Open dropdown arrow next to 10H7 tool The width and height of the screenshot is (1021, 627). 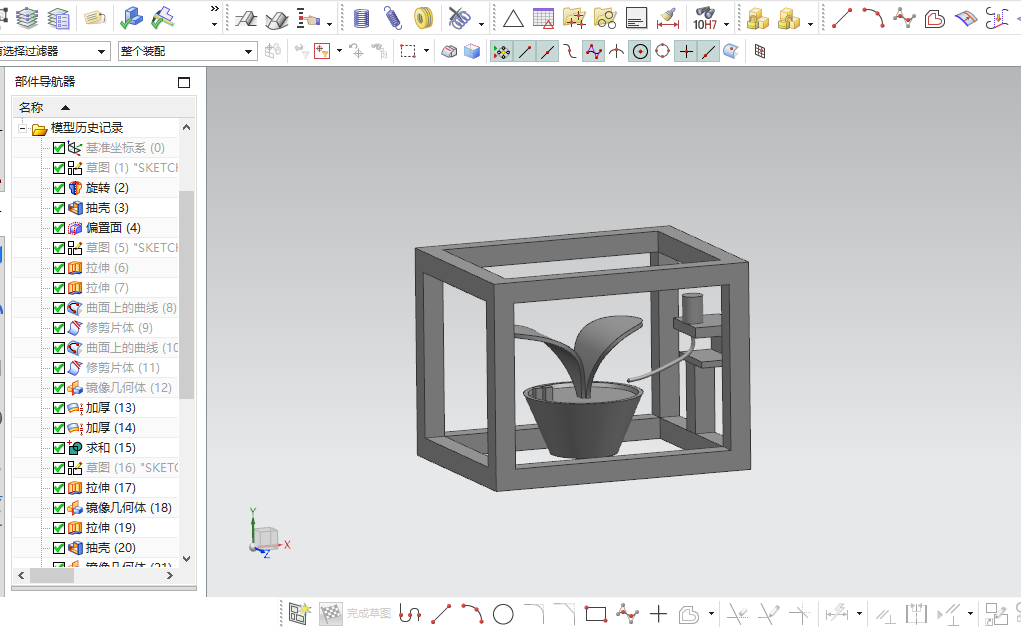click(726, 25)
